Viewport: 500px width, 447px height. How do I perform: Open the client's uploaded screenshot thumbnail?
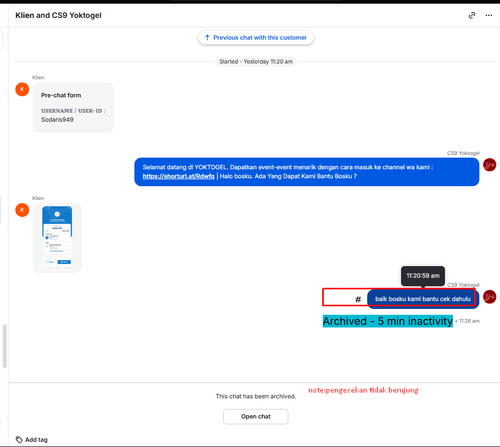57,238
